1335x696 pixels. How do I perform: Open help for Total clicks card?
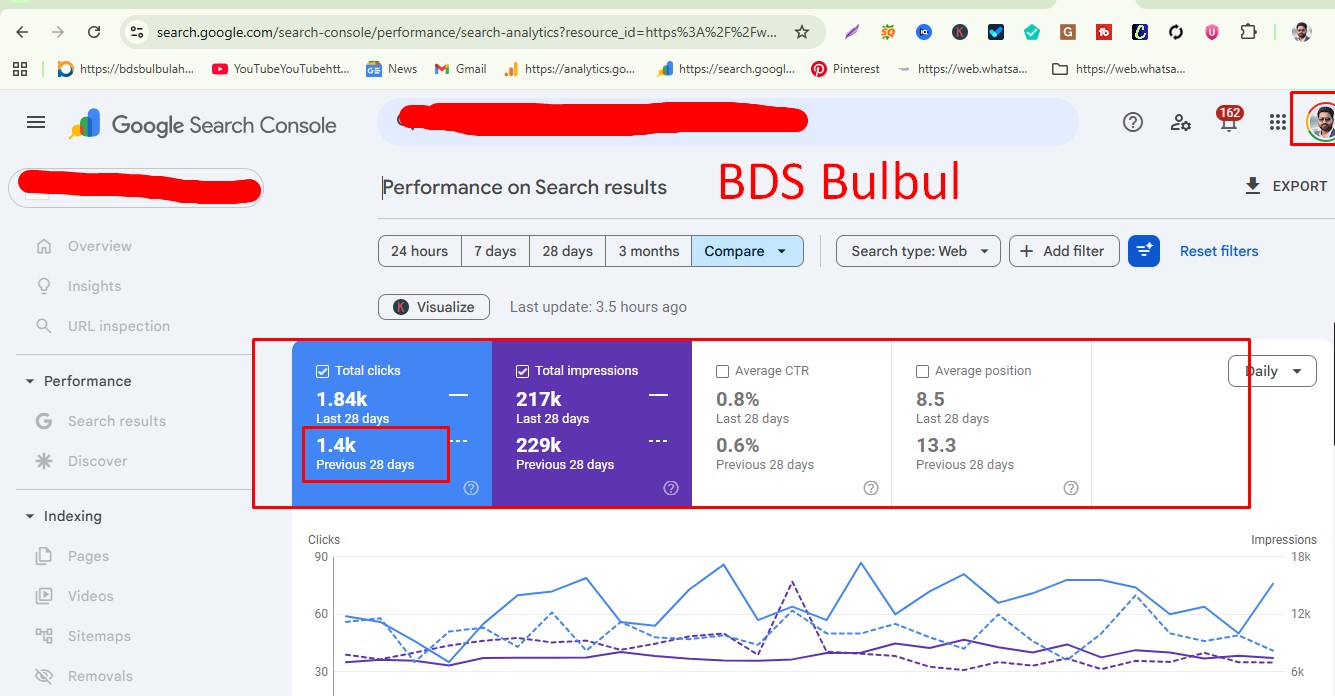point(471,488)
